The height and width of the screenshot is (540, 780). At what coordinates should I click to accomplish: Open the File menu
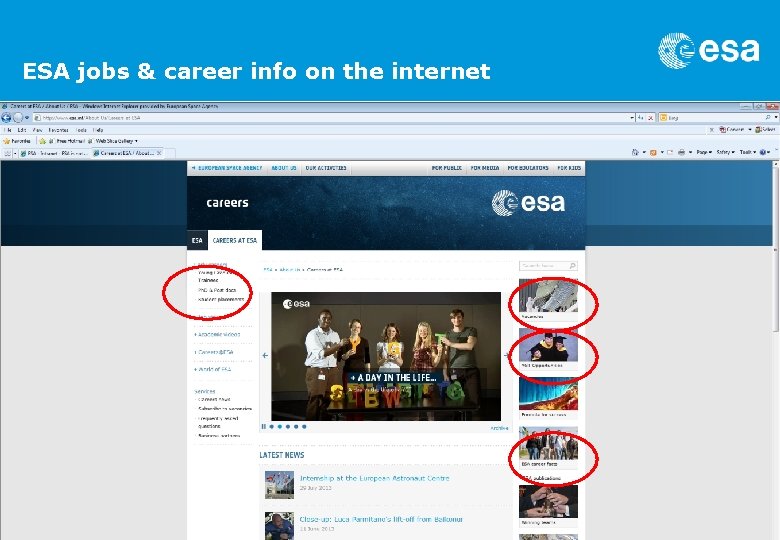pos(7,130)
